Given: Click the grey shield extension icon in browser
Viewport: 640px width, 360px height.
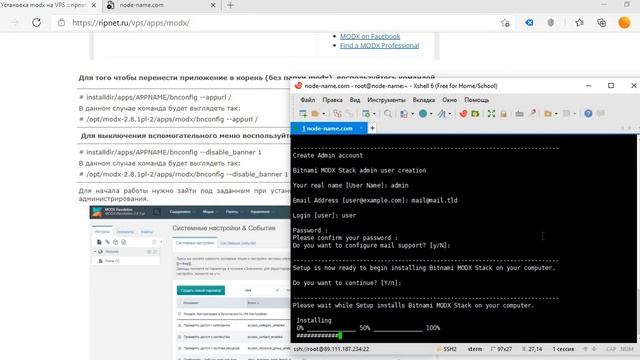Looking at the screenshot, I should (x=551, y=22).
